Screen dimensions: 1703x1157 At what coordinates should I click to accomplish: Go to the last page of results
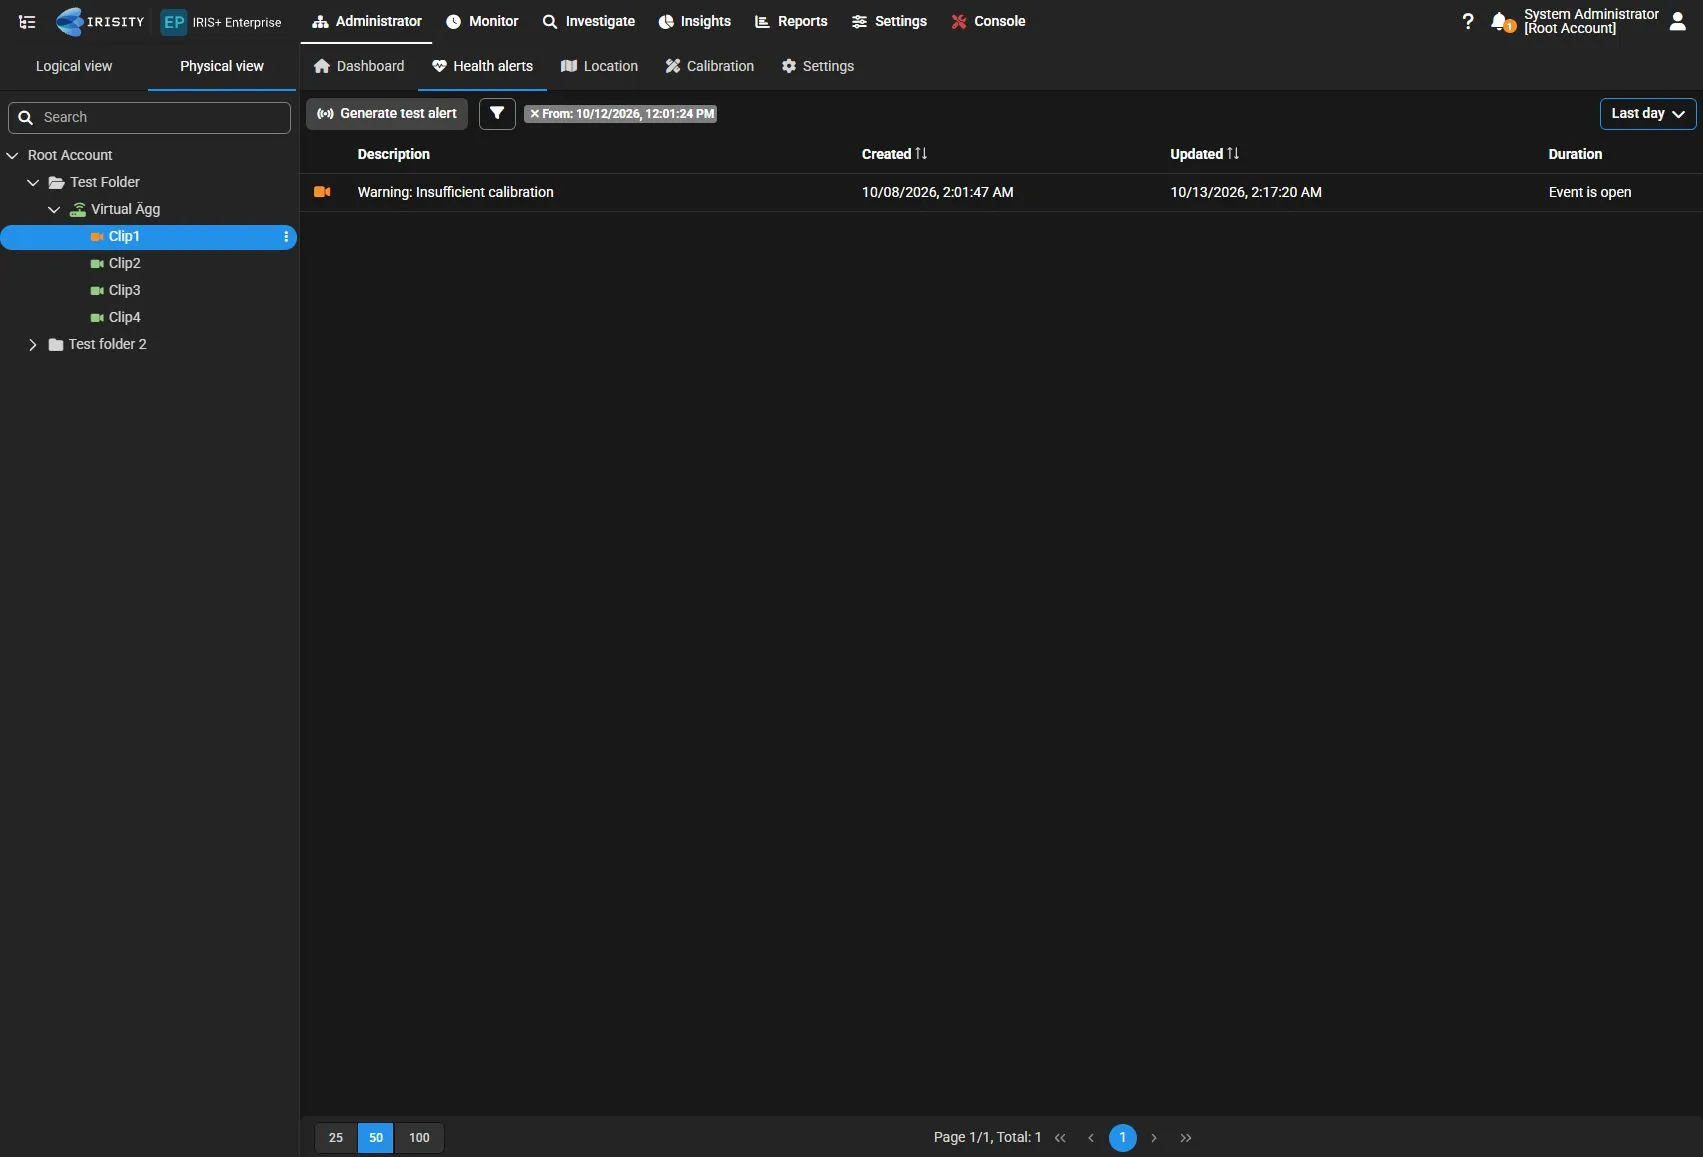[1186, 1138]
